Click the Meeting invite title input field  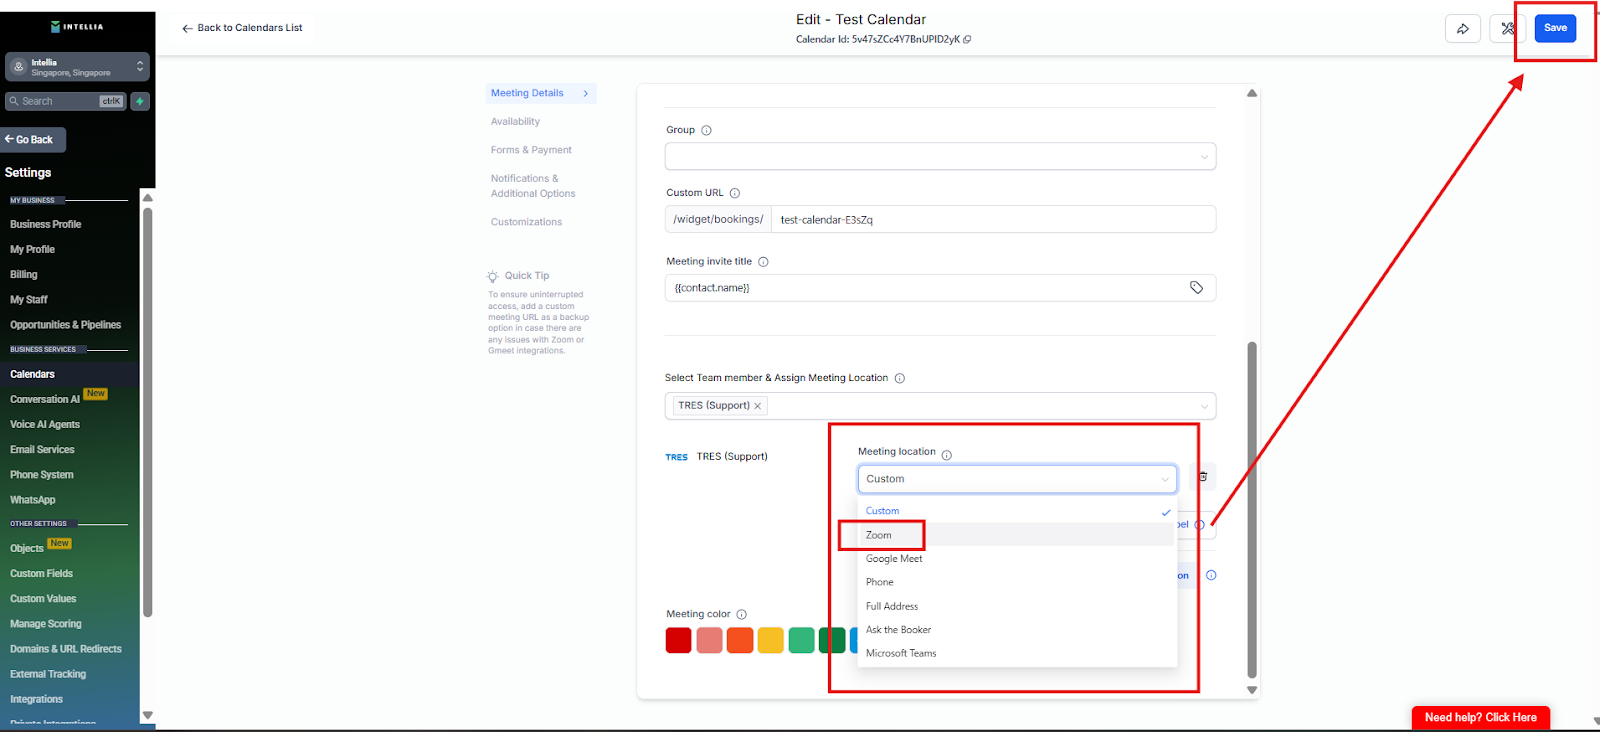(940, 288)
